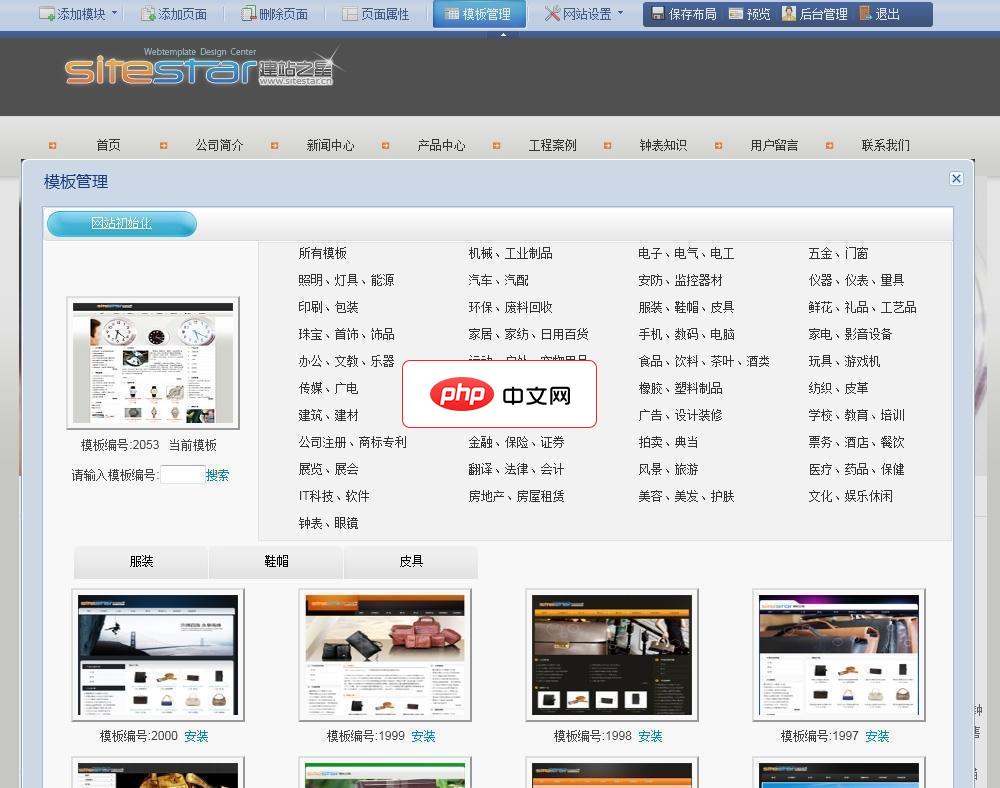Switch to the 鞋帽 template tab
This screenshot has height=788, width=1000.
pyautogui.click(x=276, y=562)
